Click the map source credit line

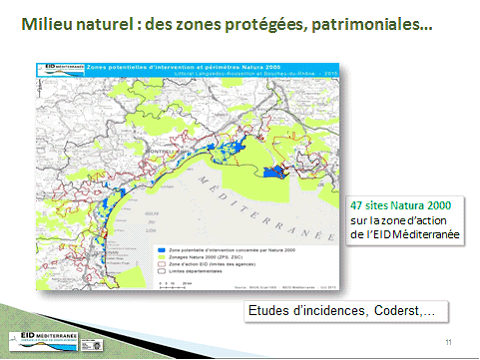tap(286, 287)
